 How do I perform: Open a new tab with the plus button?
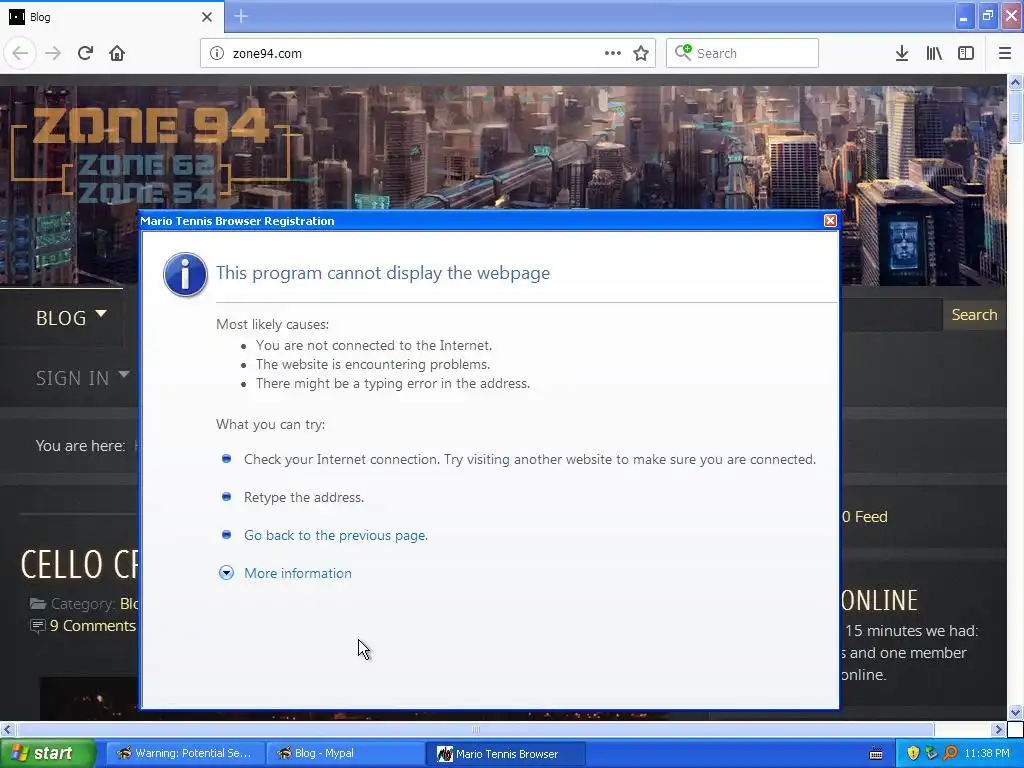pyautogui.click(x=241, y=16)
